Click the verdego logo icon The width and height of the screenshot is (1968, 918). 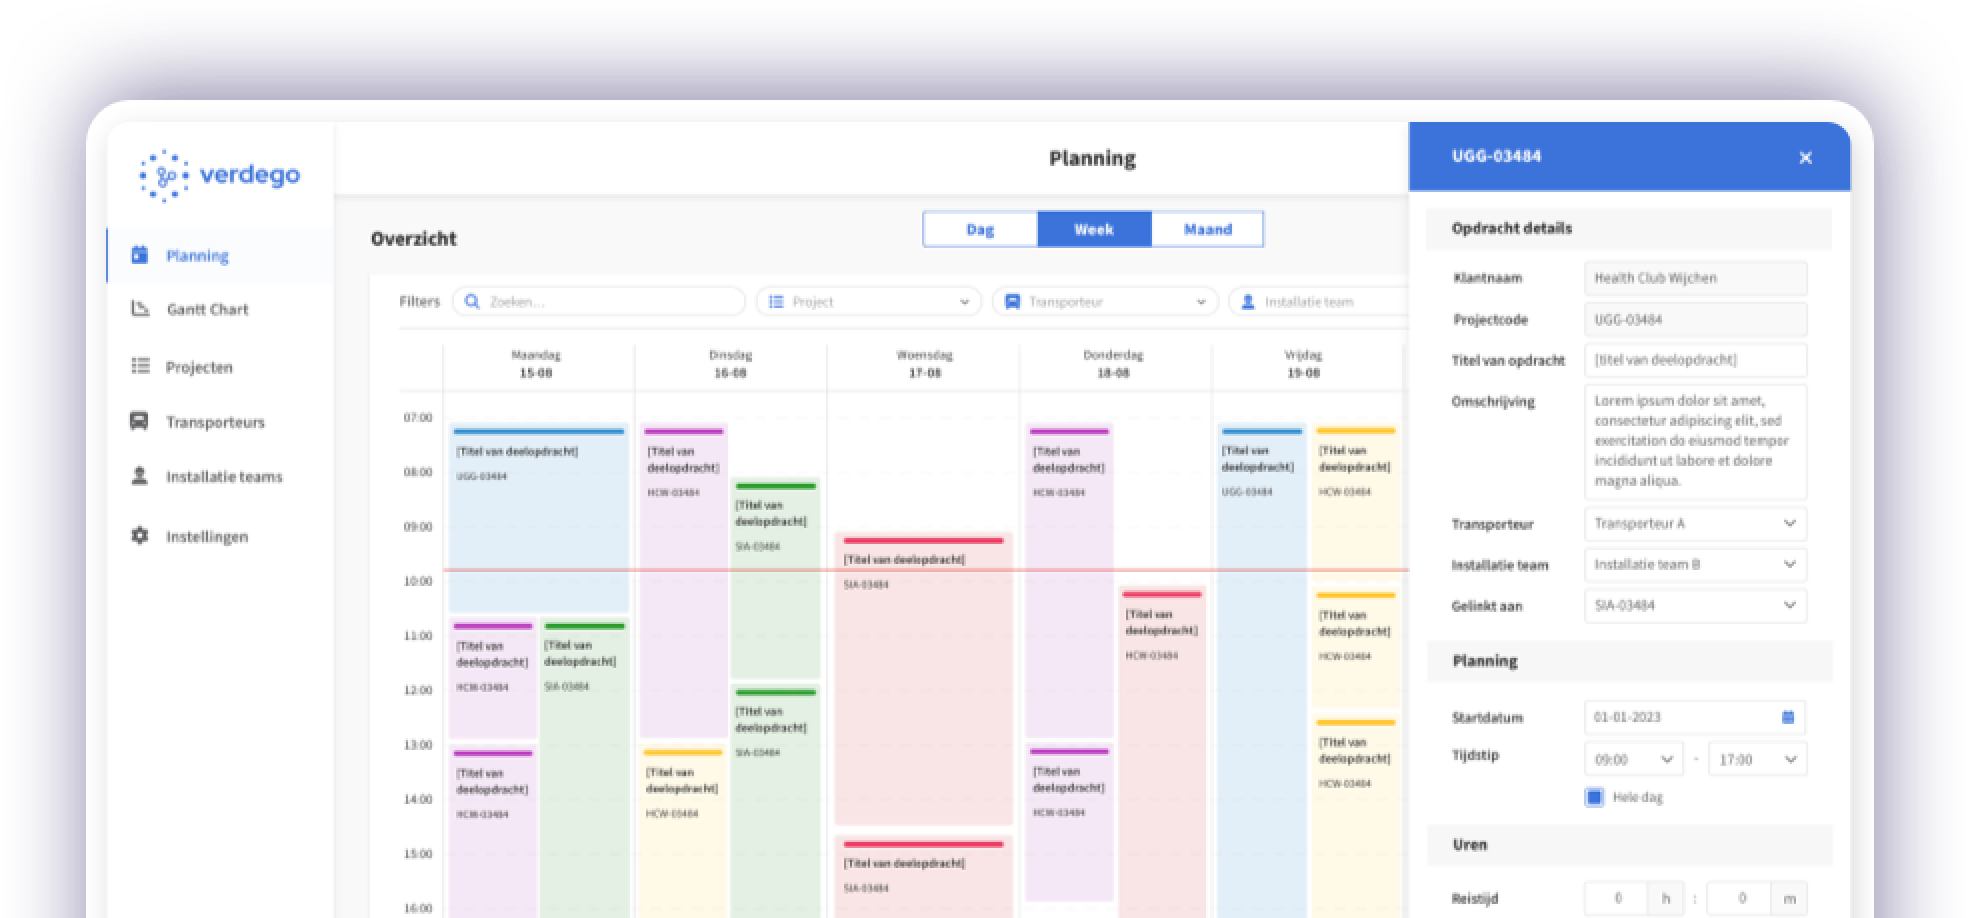(164, 176)
